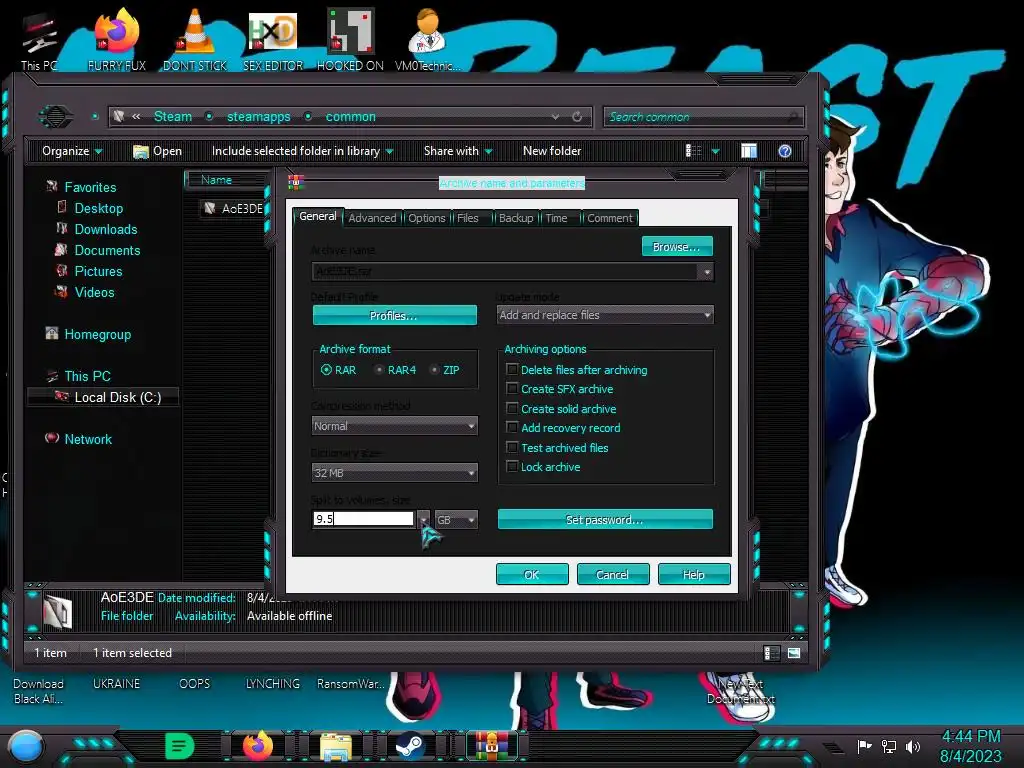Screen dimensions: 1024x768
Task: Click the Profiles... button
Action: tap(394, 315)
